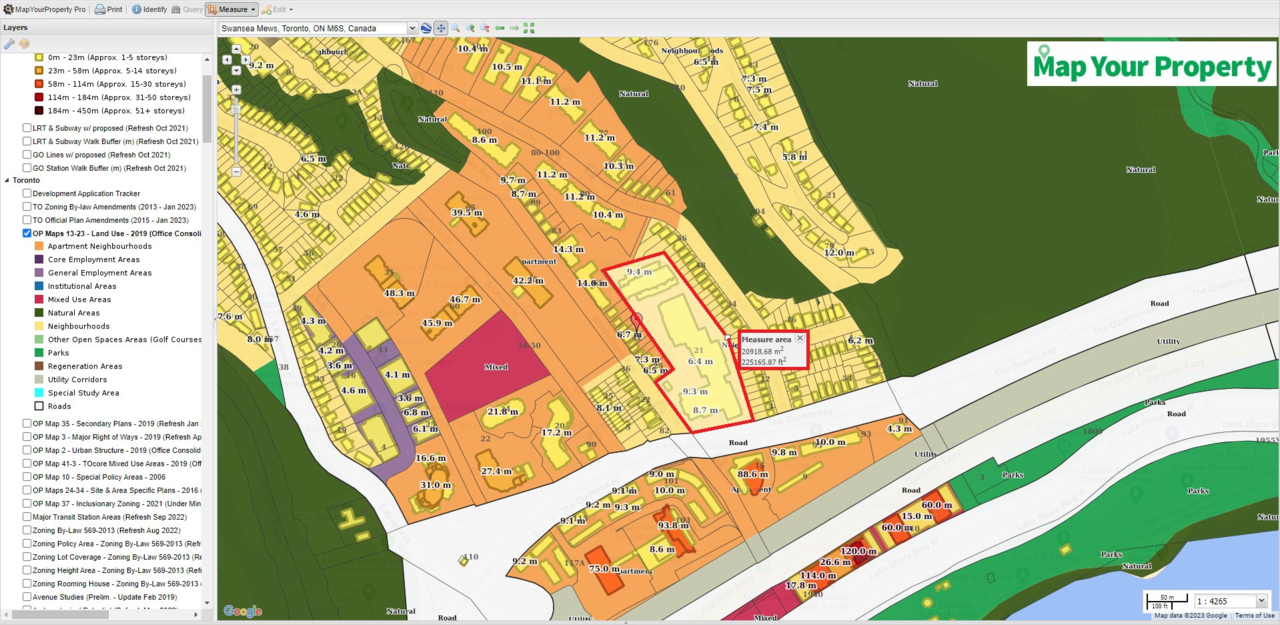Image resolution: width=1280 pixels, height=625 pixels.
Task: Go back to the previous map view
Action: 500,28
